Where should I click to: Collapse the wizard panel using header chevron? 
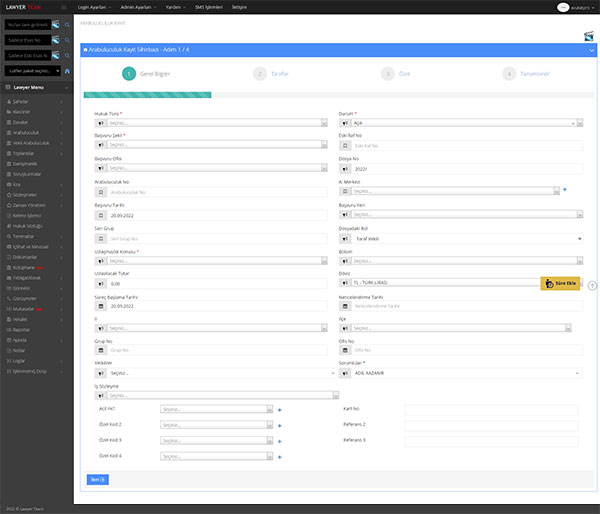591,51
